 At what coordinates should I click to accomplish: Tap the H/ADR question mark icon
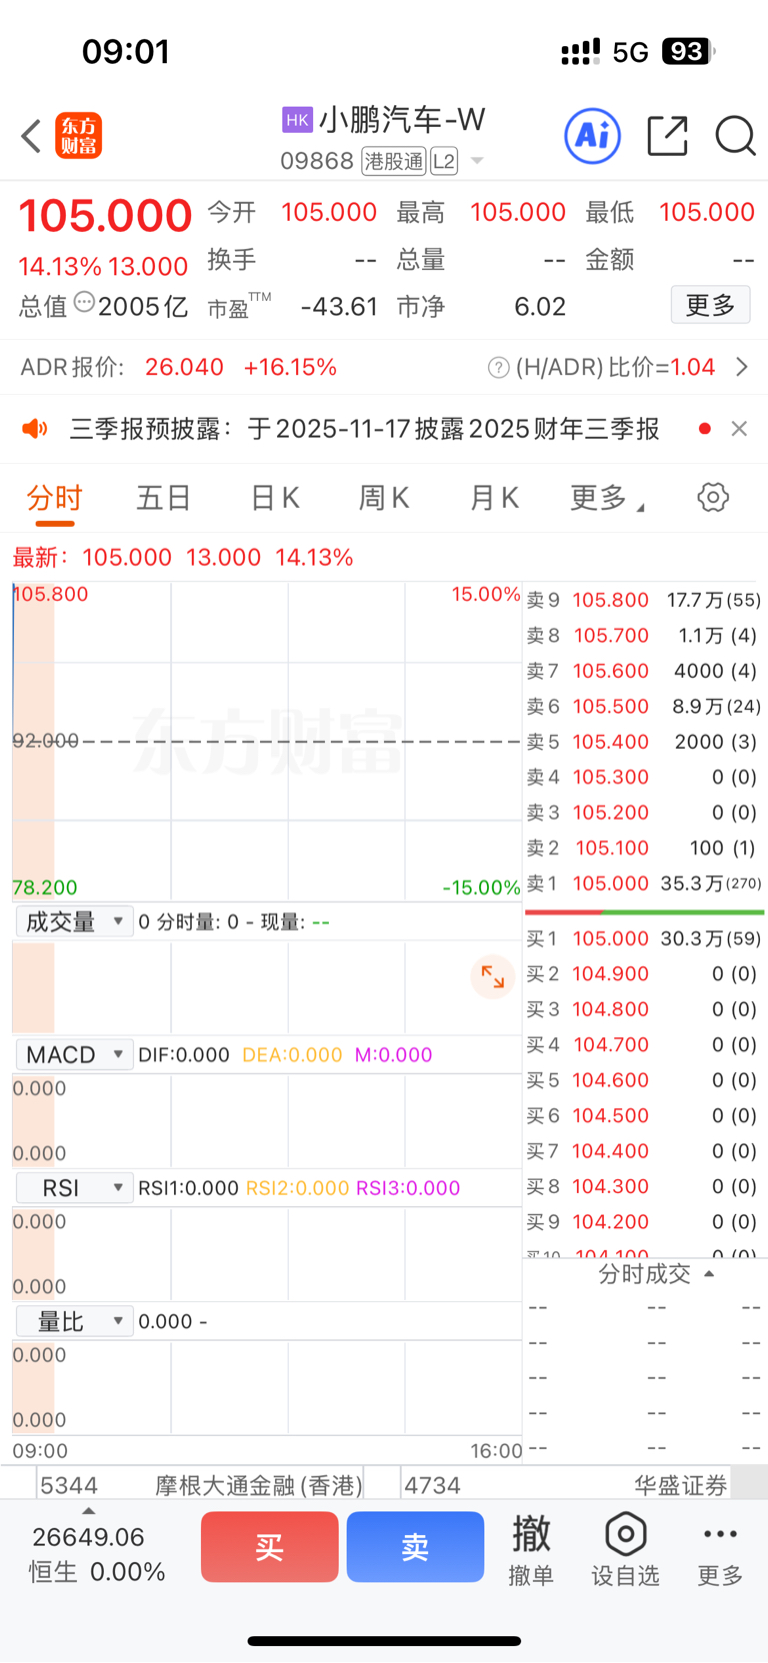point(498,368)
